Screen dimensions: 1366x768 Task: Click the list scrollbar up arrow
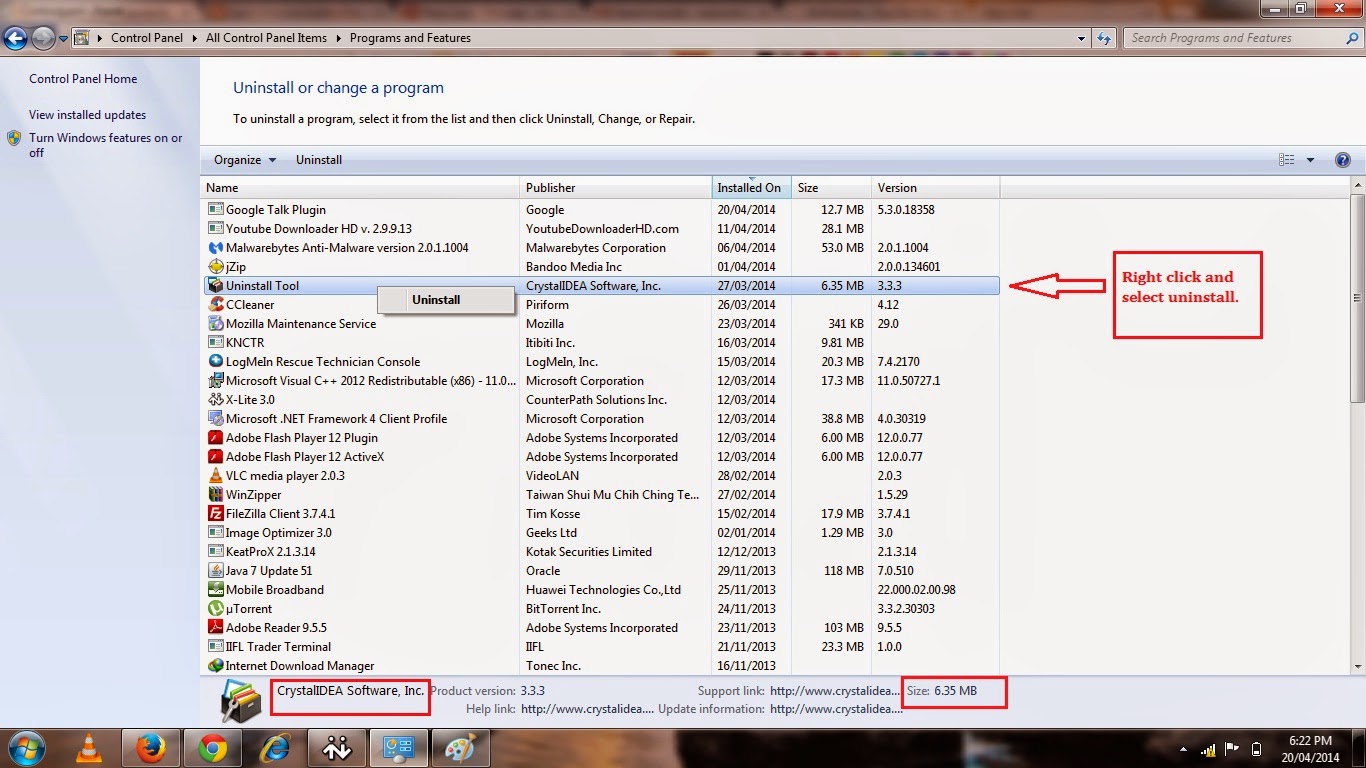point(1357,185)
